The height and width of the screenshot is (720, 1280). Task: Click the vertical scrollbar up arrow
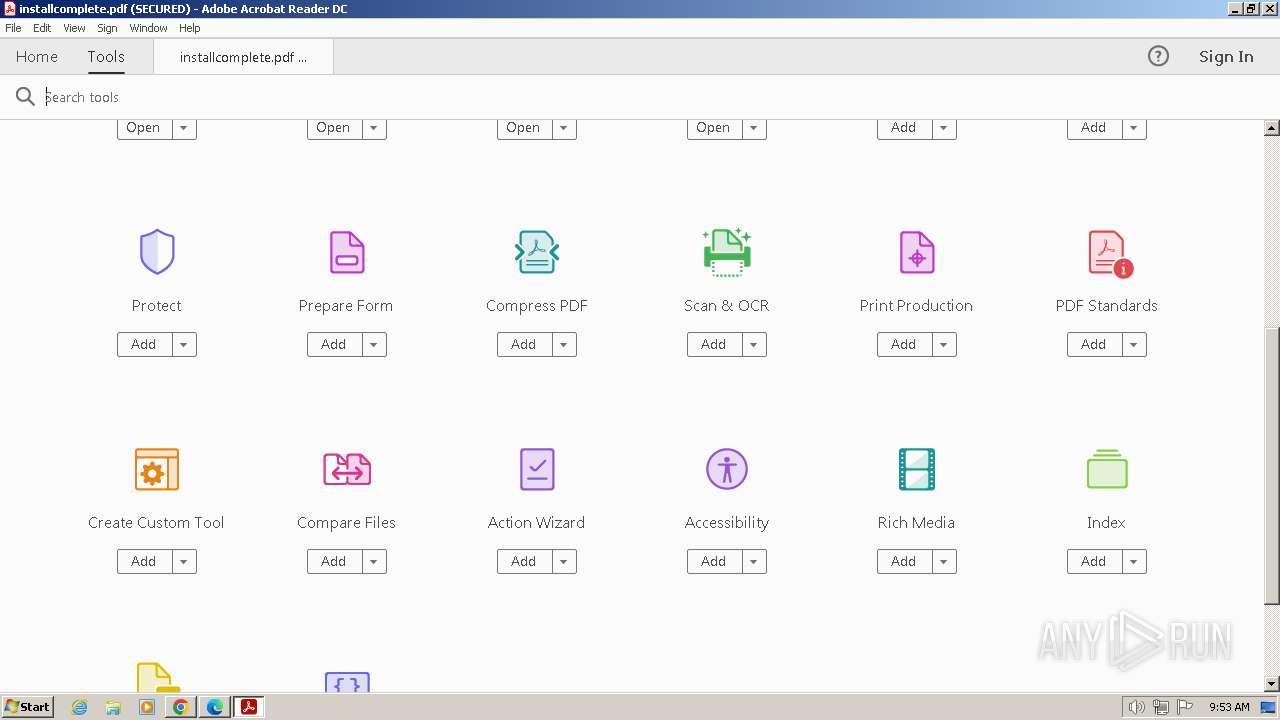[x=1272, y=128]
